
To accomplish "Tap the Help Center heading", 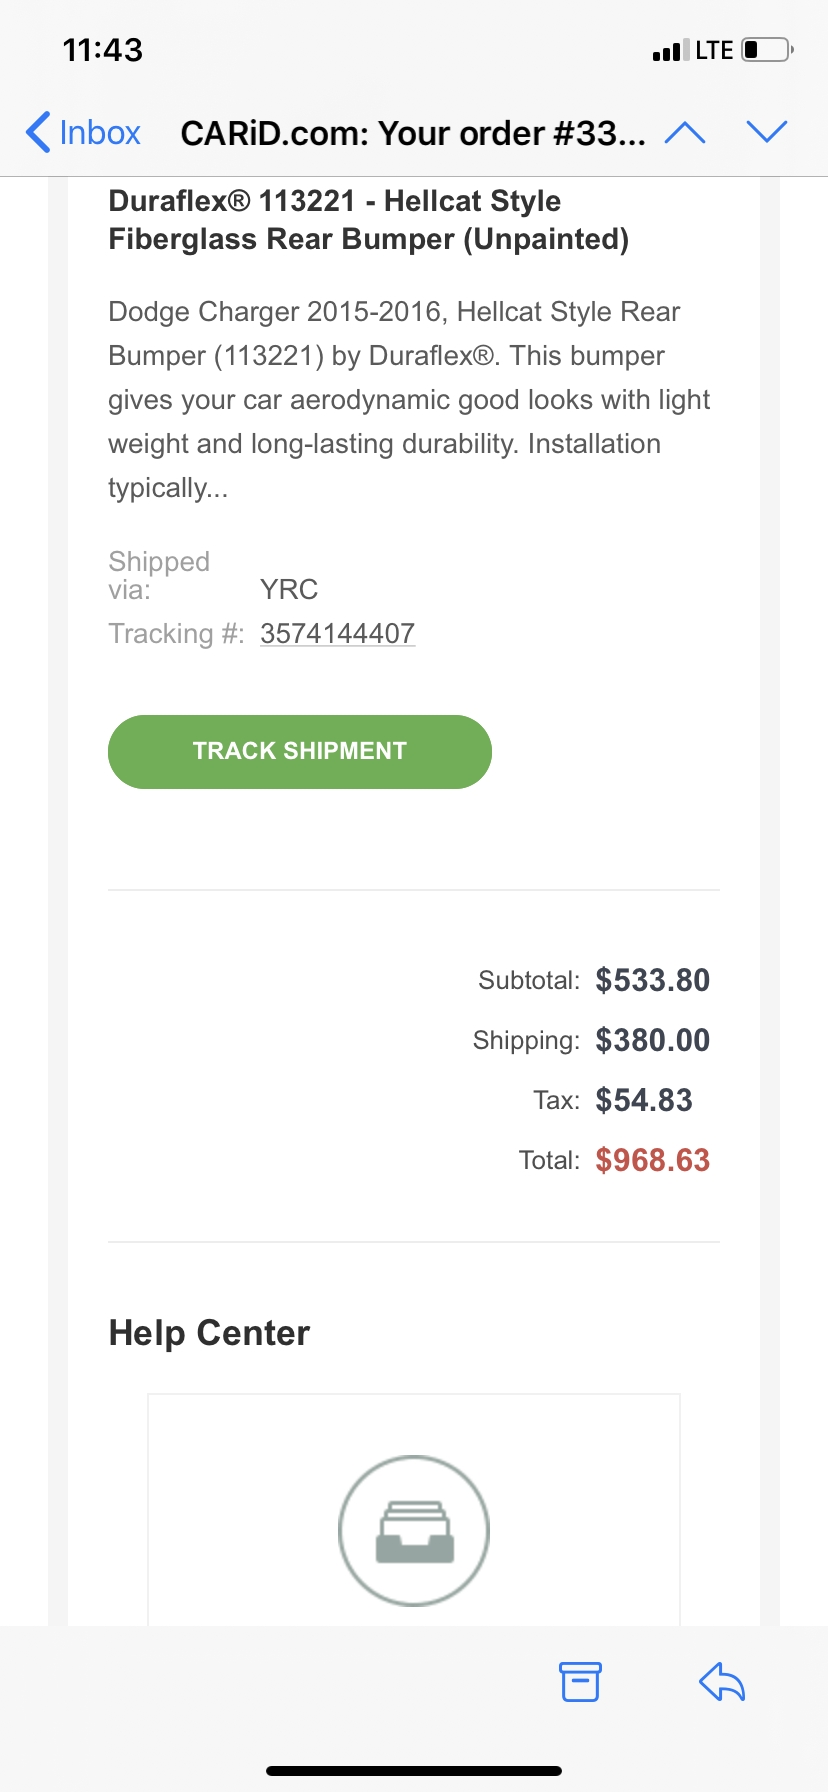I will 209,1333.
